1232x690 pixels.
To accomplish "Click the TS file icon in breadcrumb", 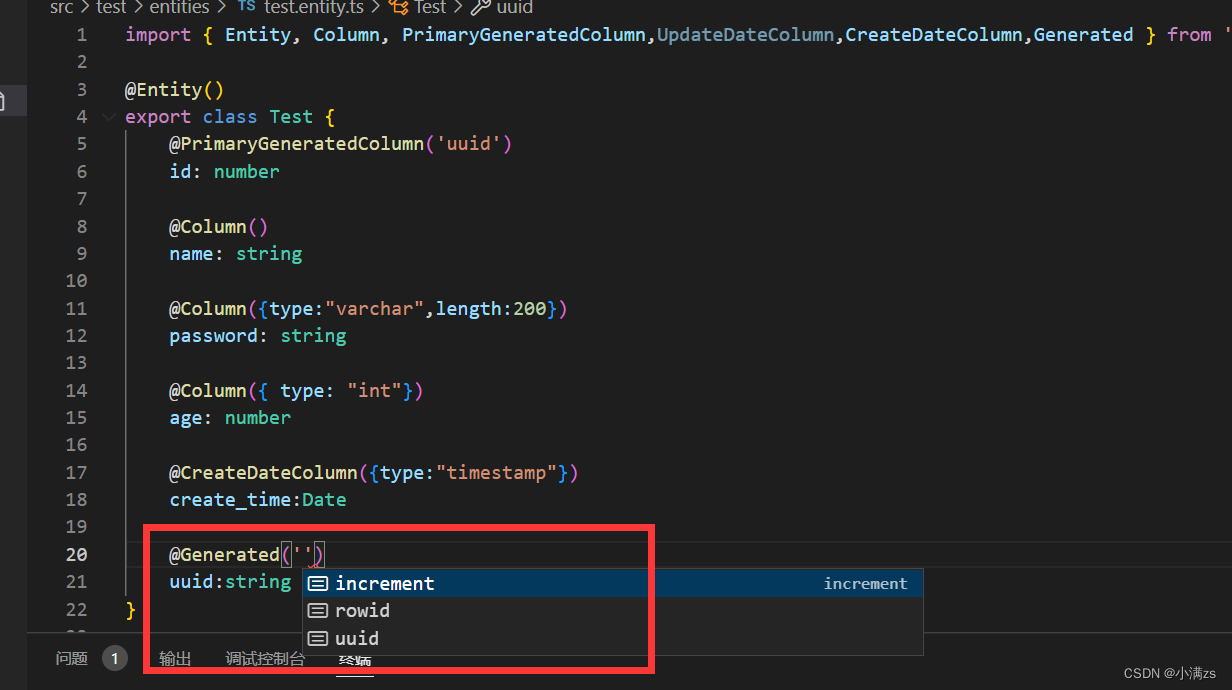I will coord(246,7).
